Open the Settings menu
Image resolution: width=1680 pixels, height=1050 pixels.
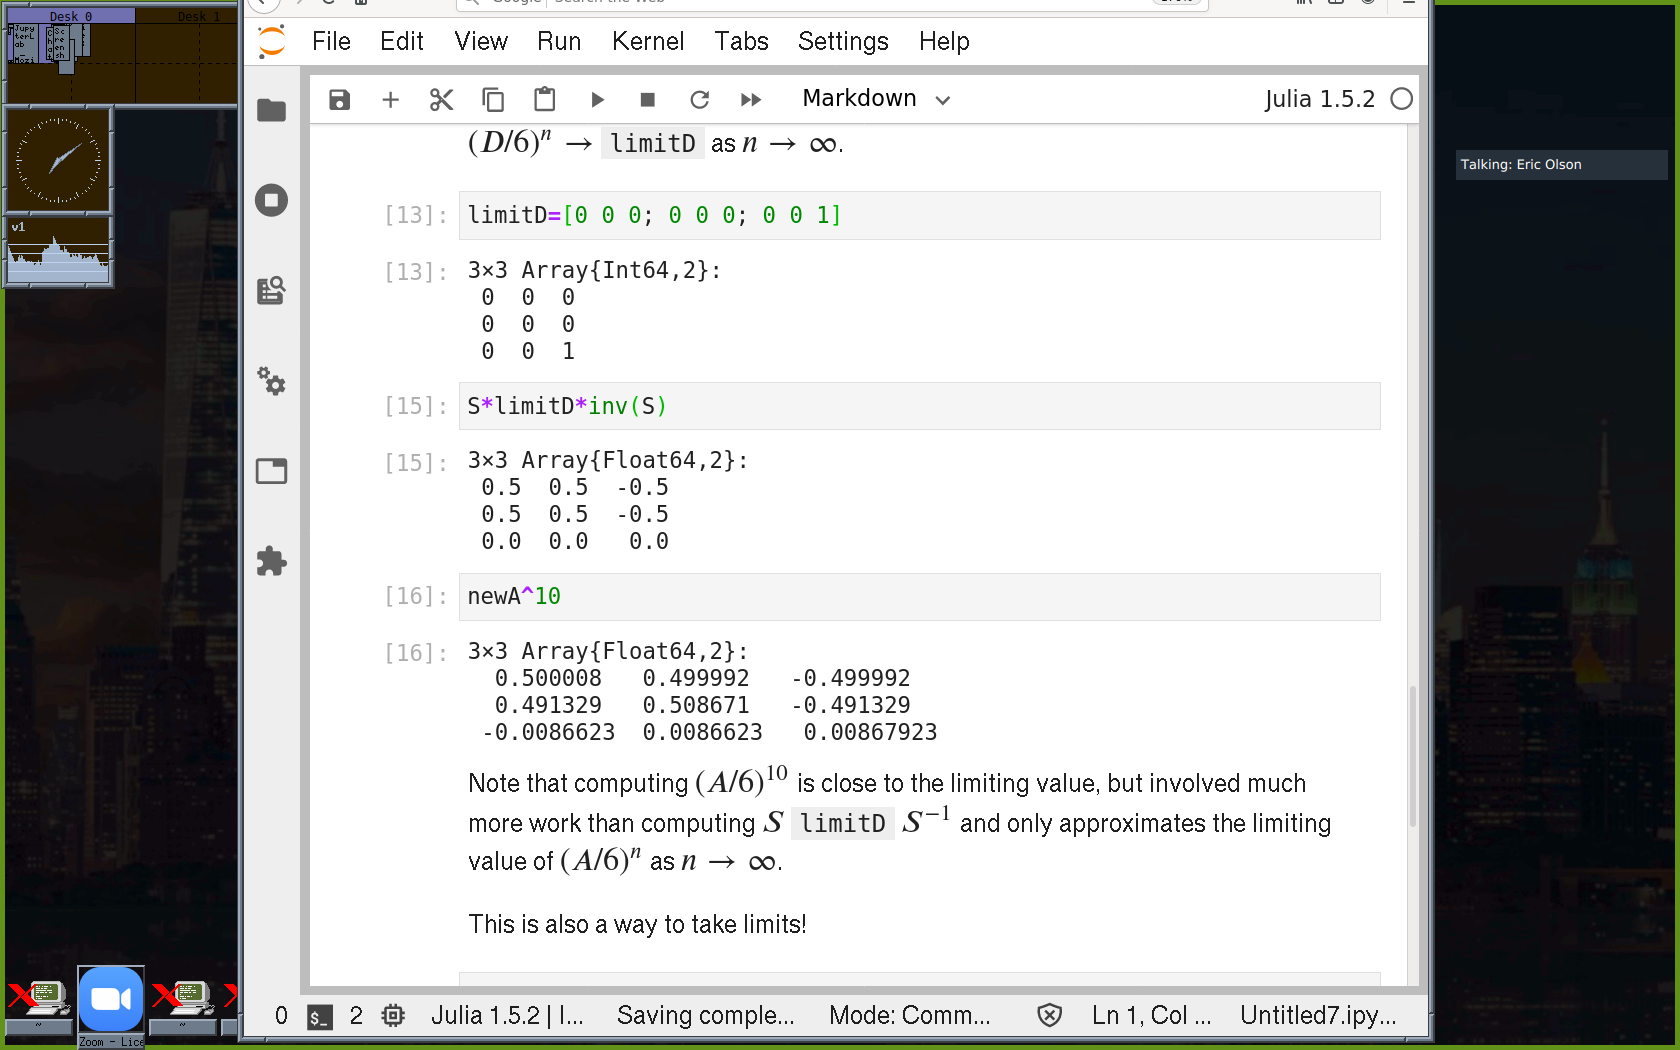[x=842, y=41]
